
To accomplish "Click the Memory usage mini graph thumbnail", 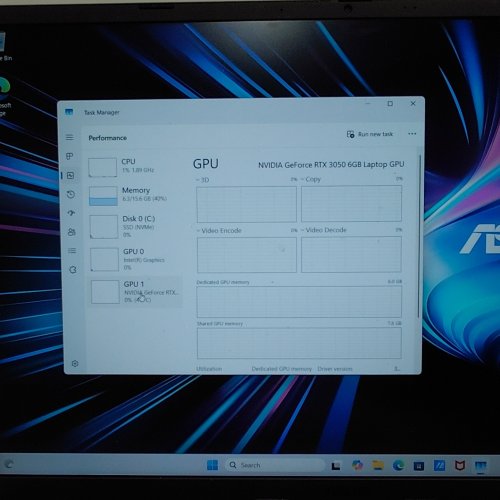I will click(103, 196).
